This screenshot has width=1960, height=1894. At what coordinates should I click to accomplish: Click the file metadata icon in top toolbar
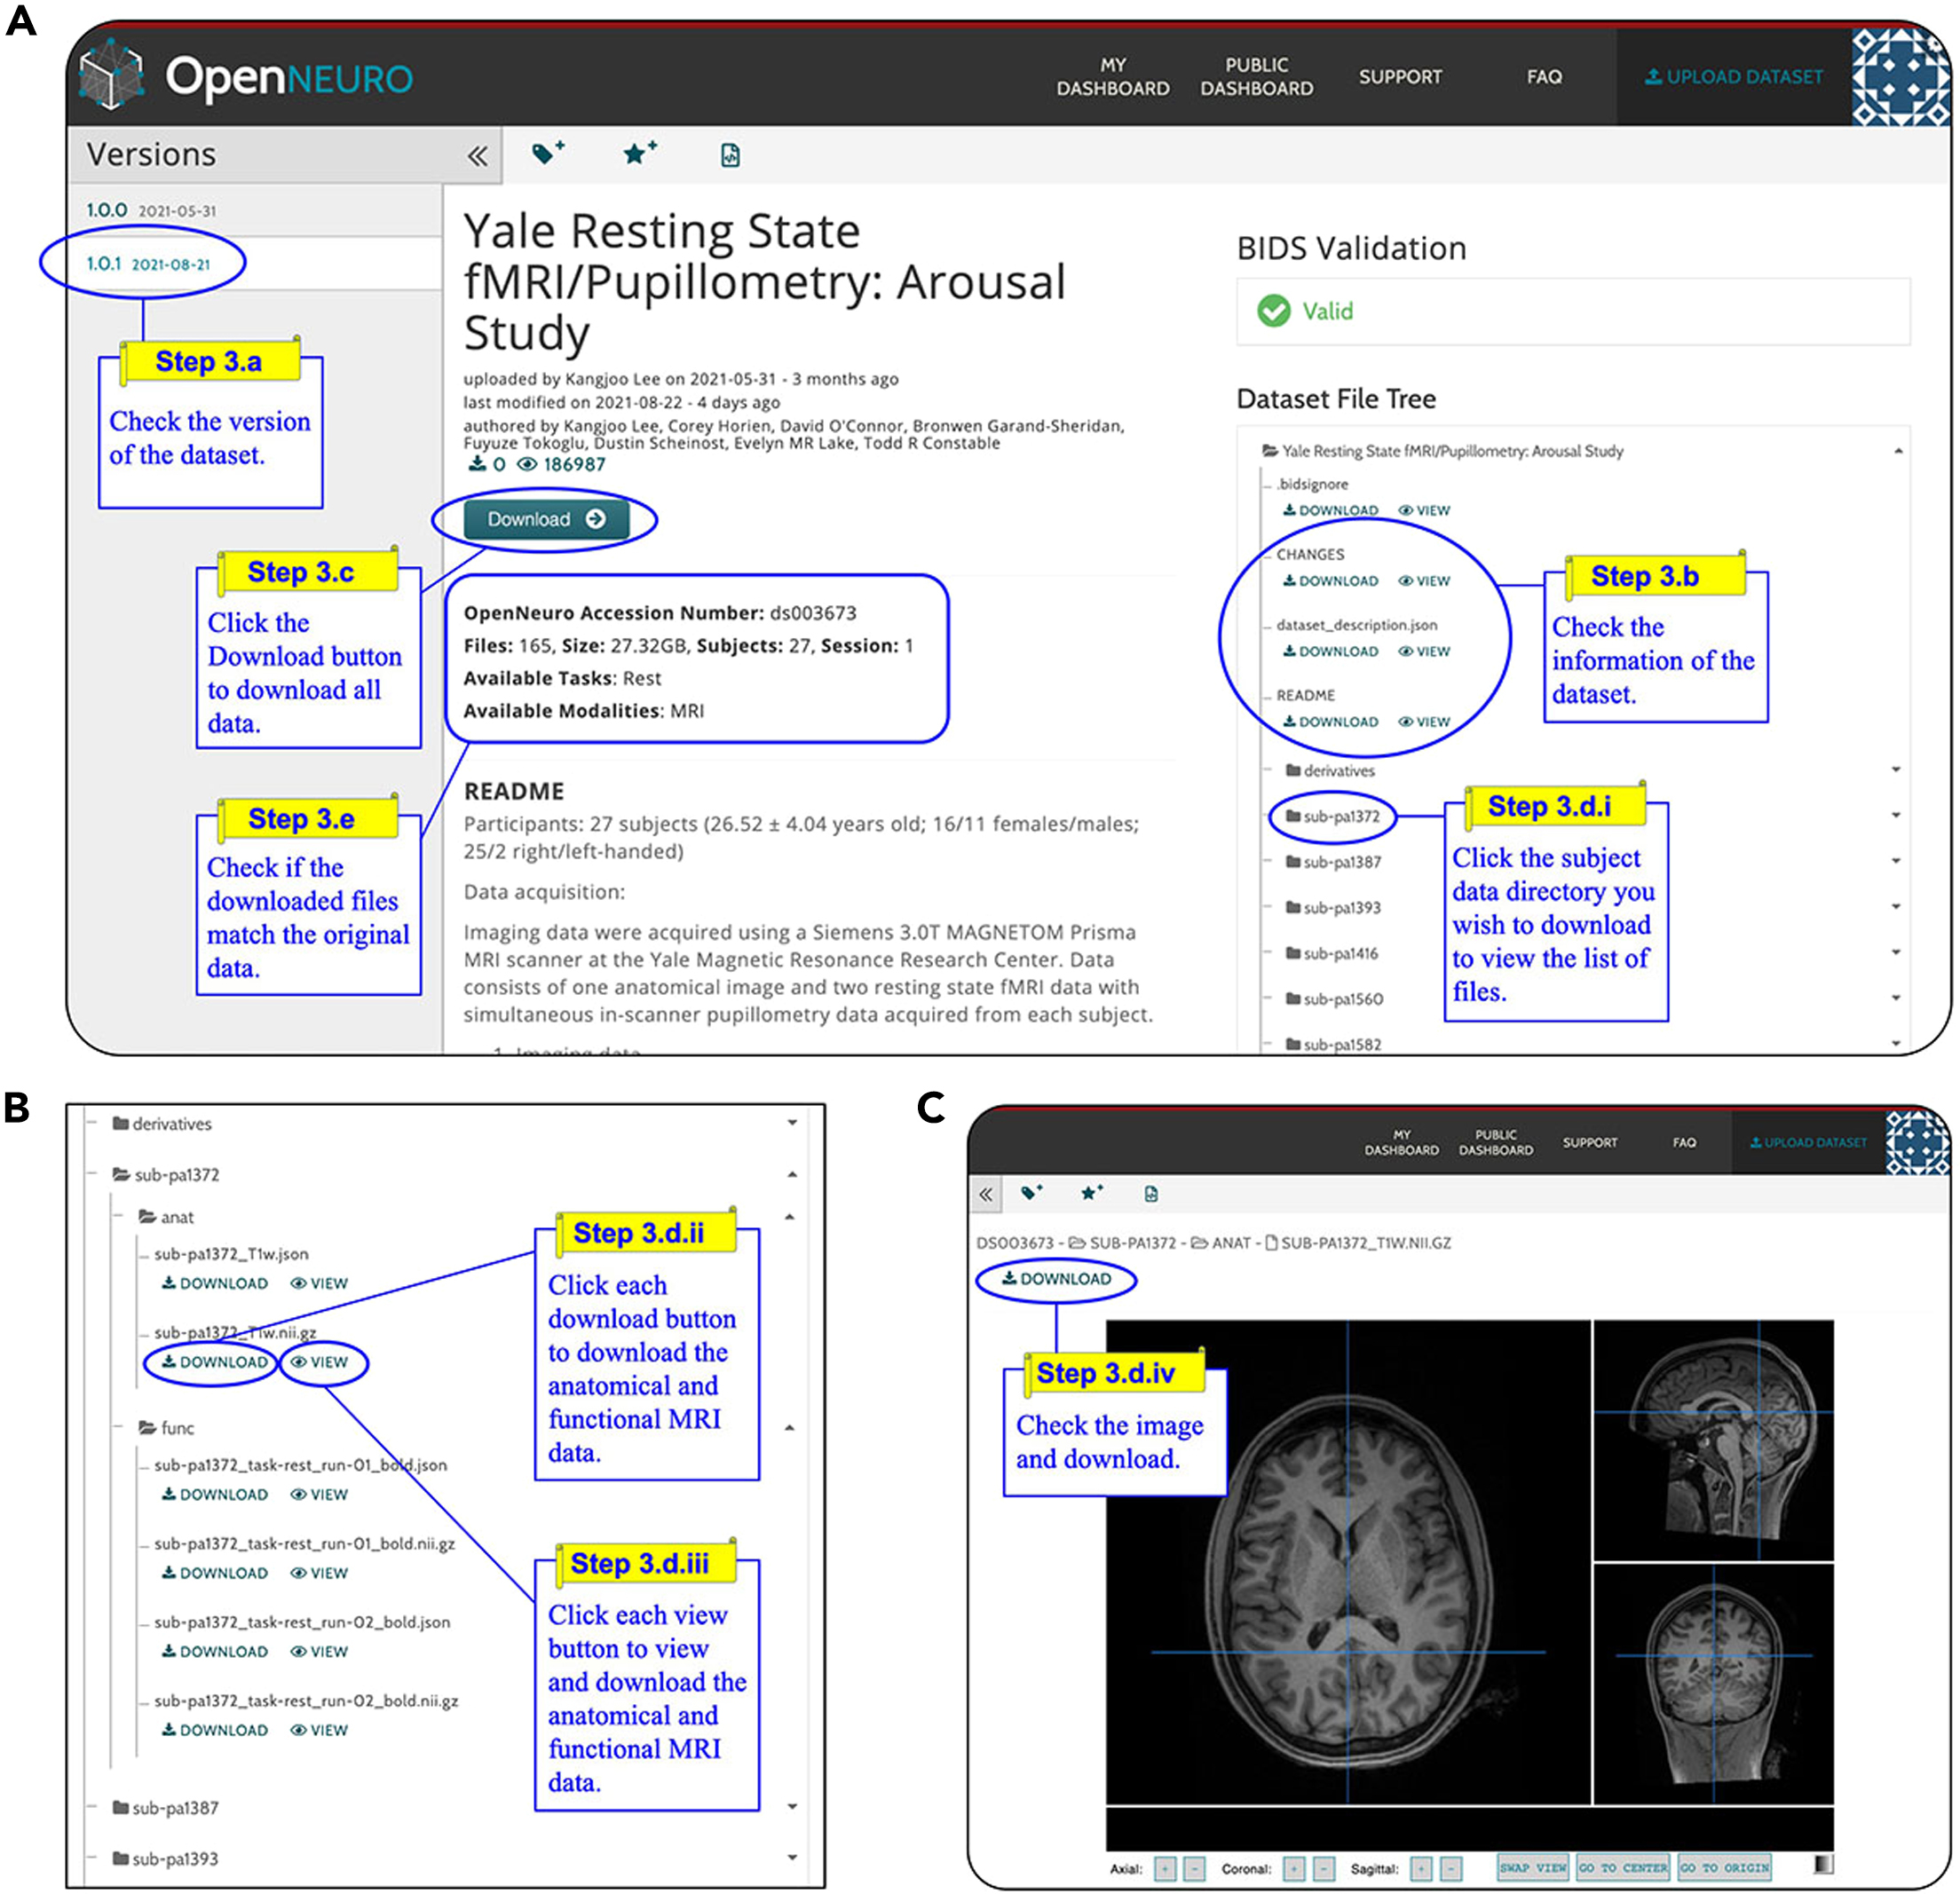tap(730, 155)
